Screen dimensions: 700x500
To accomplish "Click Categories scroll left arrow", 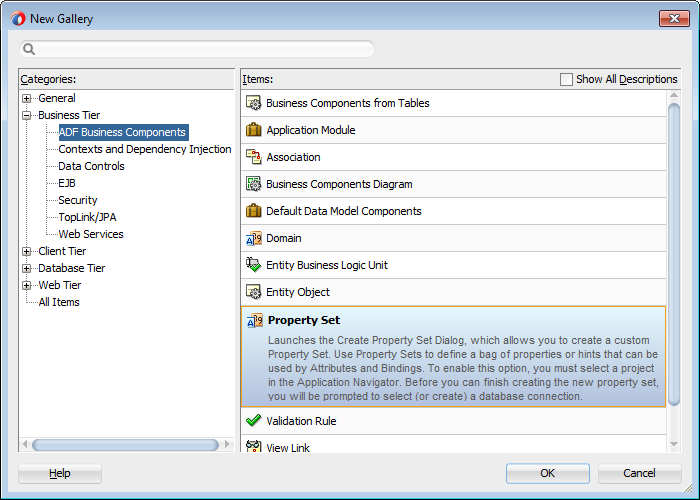I will click(25, 445).
